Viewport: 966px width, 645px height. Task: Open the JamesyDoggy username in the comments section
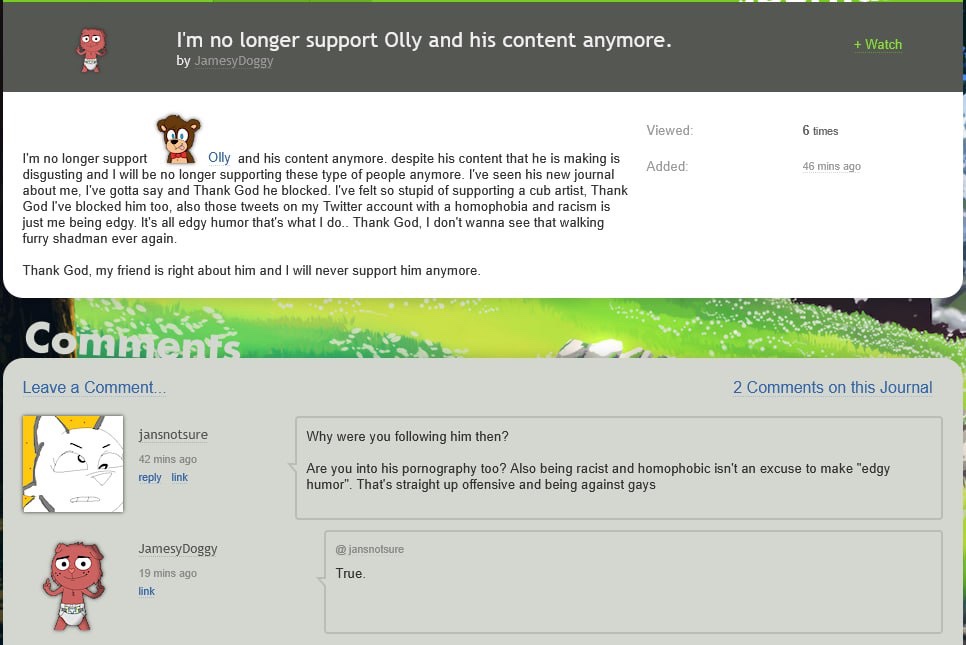(177, 549)
